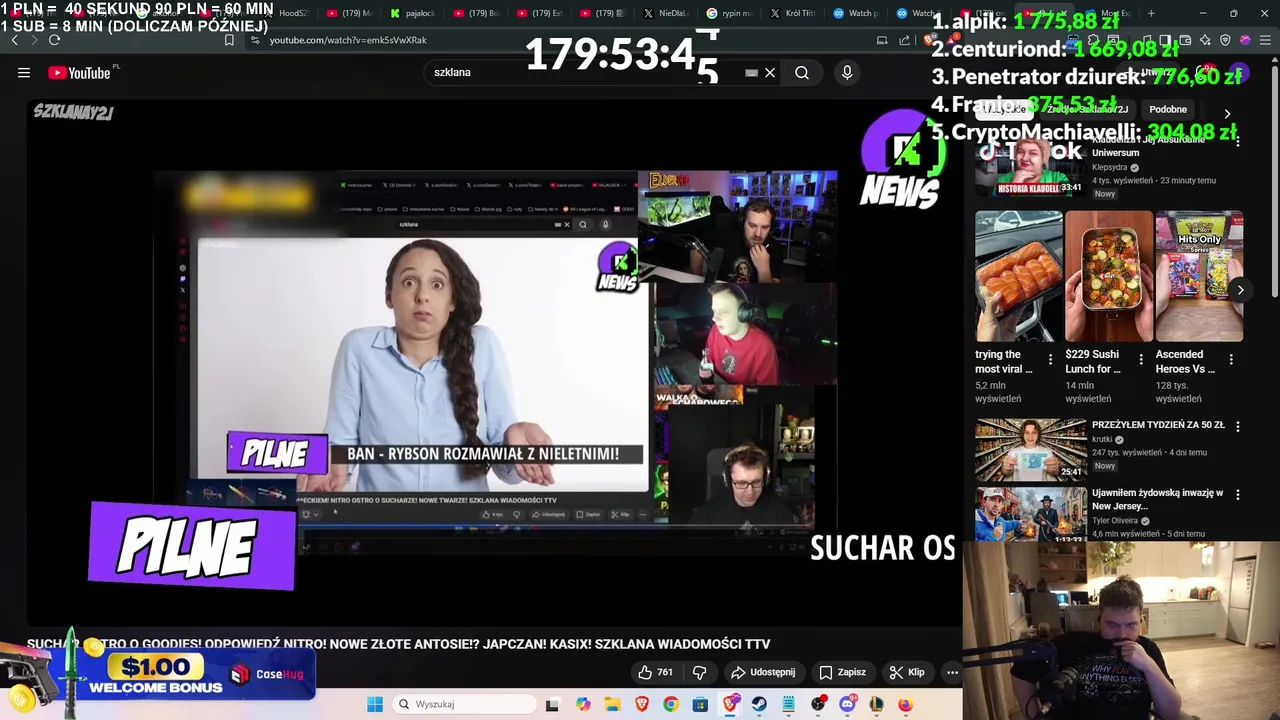This screenshot has height=720, width=1280.
Task: Reload the page with the browser refresh icon
Action: [x=54, y=40]
